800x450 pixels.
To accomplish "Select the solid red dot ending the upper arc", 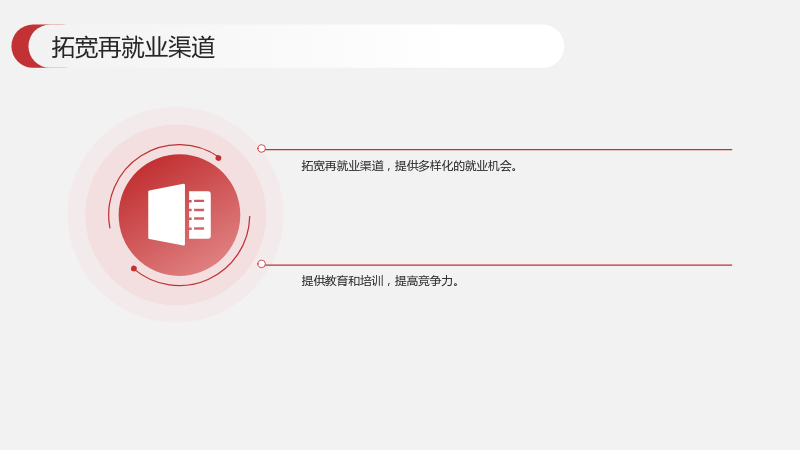I will (218, 158).
